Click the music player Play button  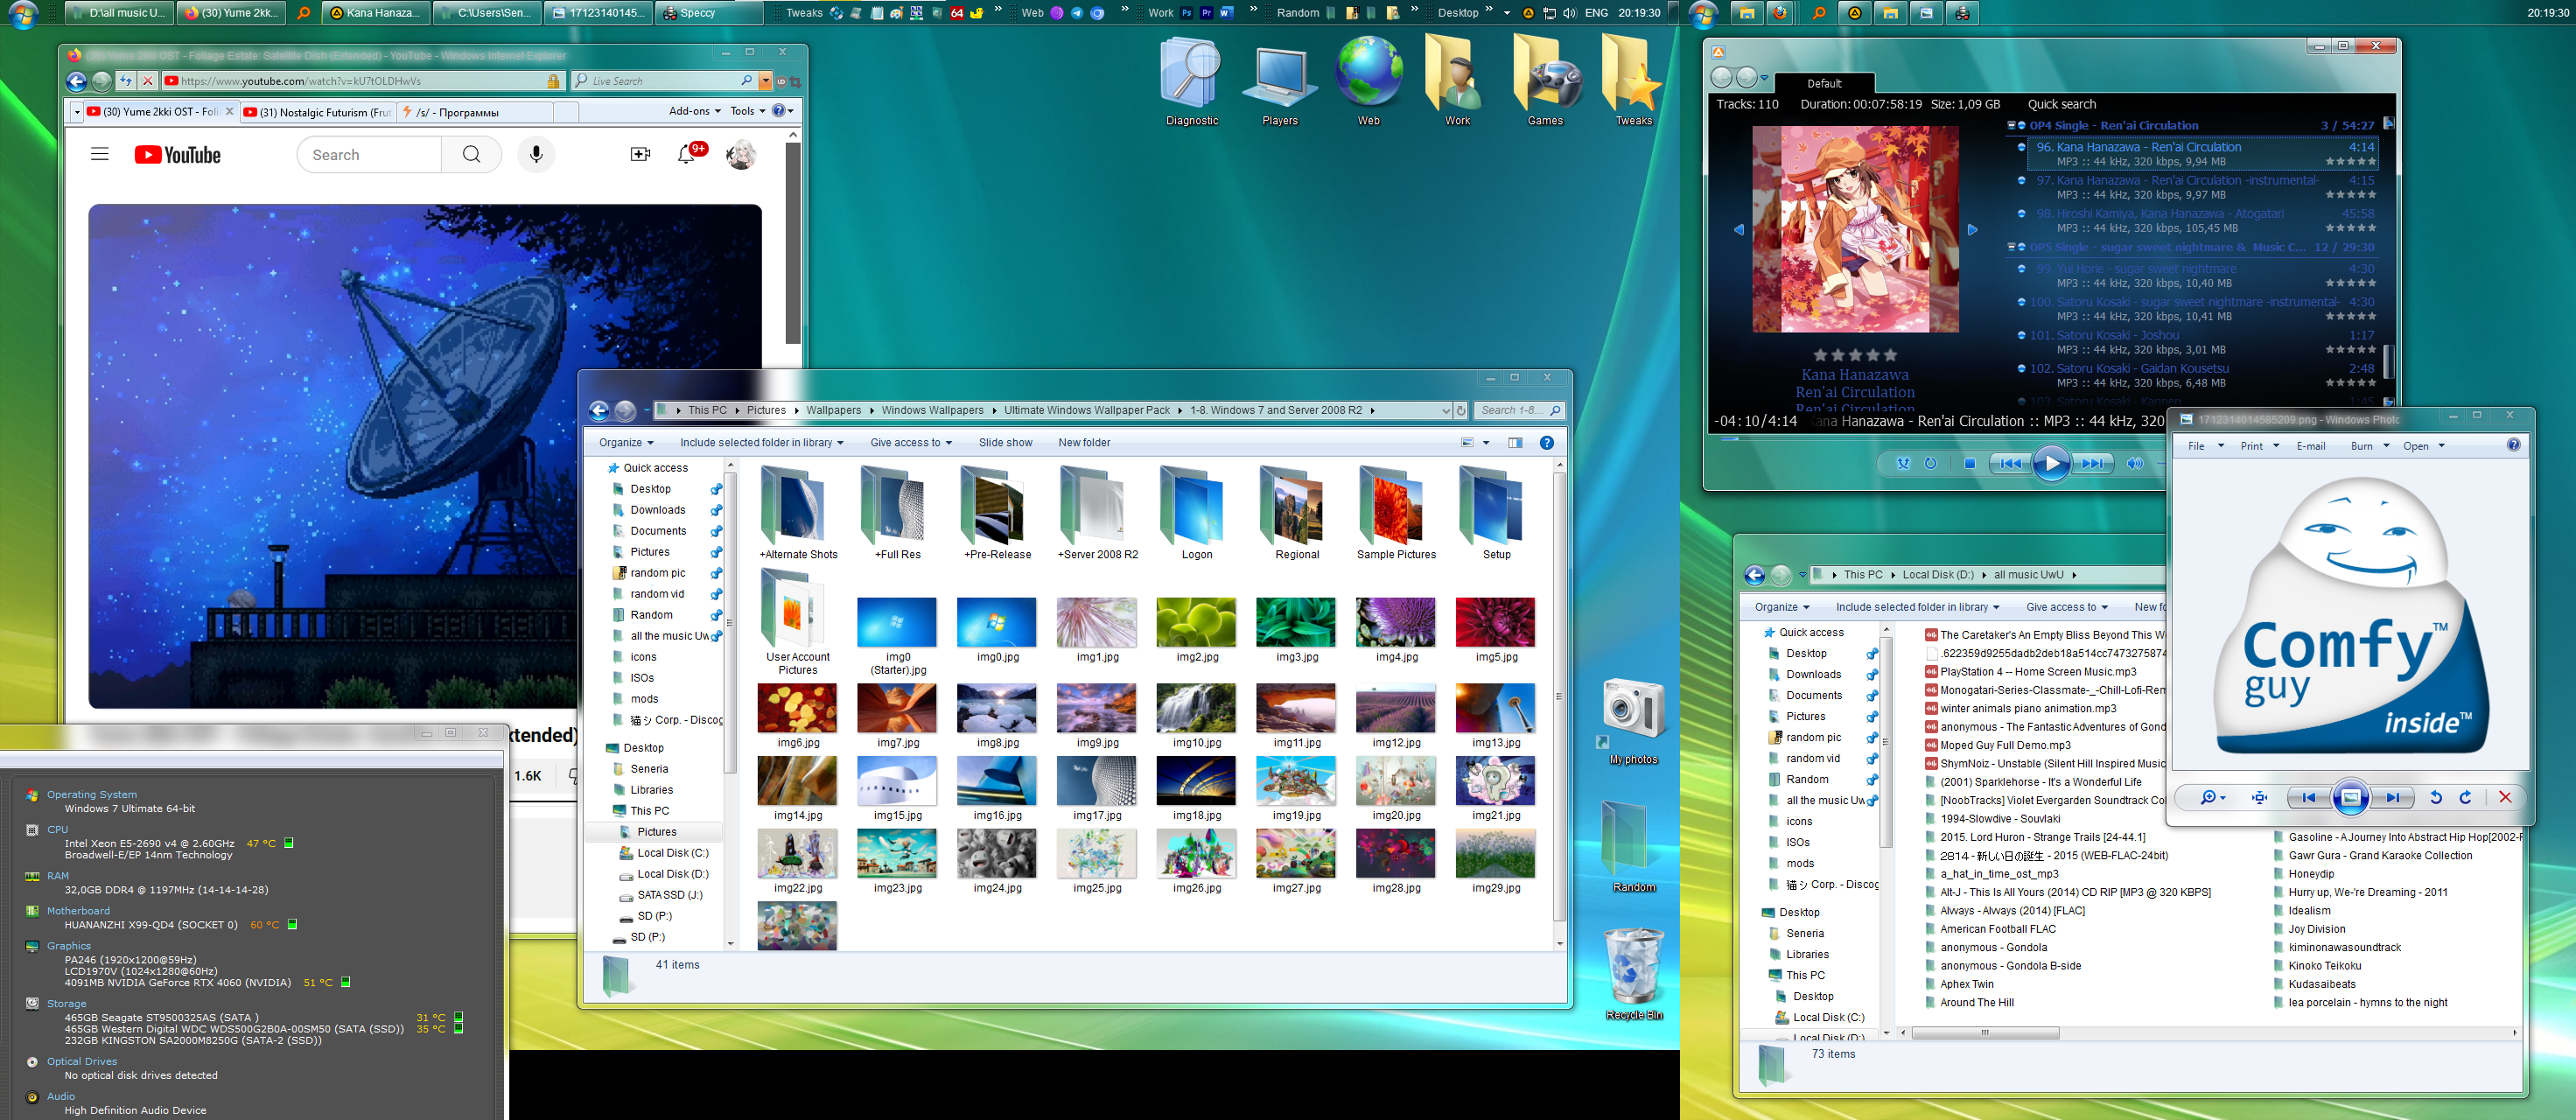2051,463
